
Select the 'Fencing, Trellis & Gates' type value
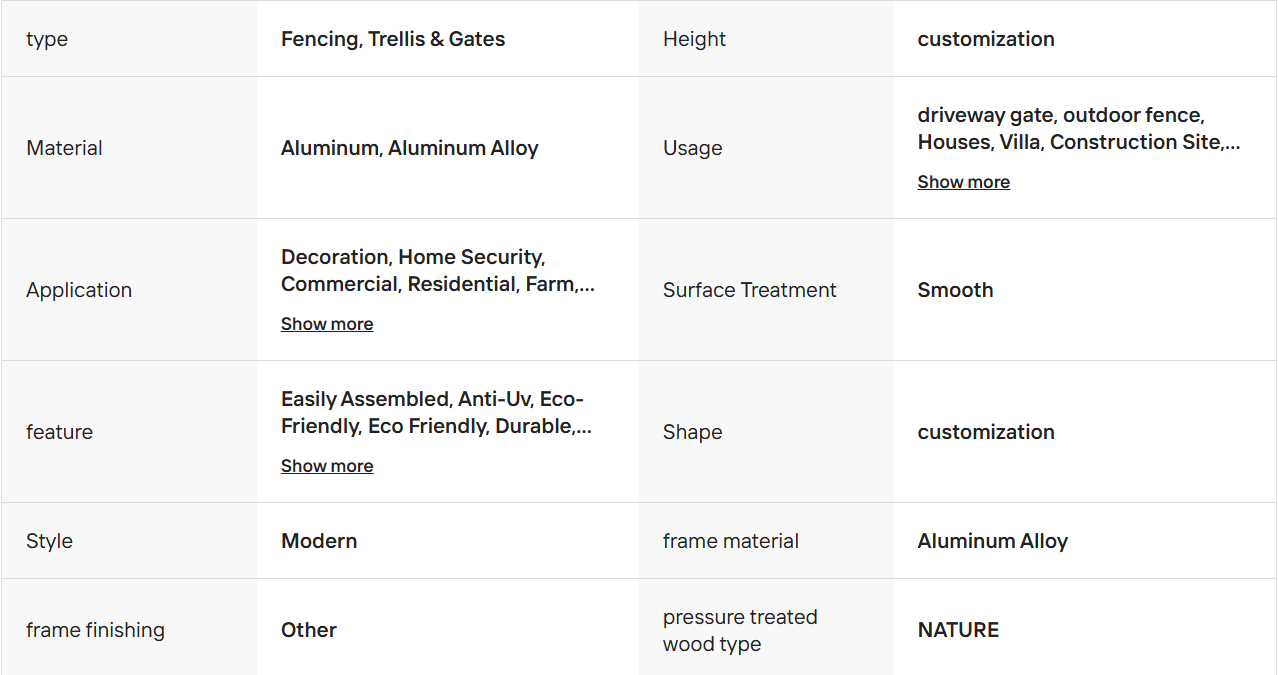pos(393,39)
